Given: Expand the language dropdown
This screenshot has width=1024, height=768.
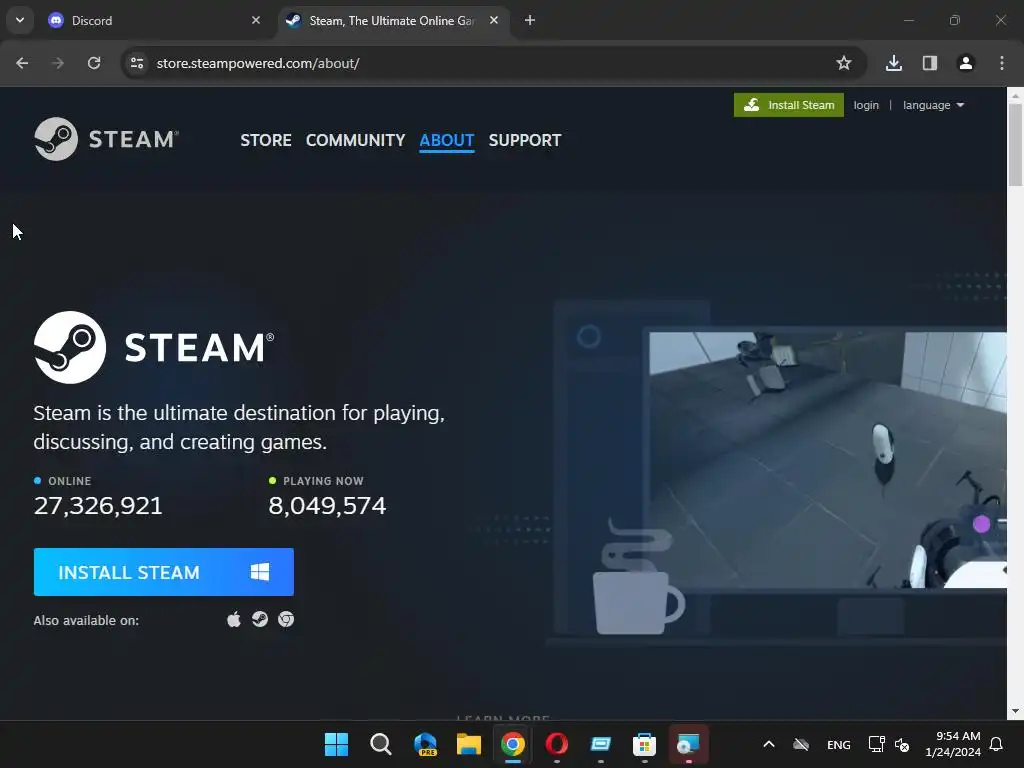Looking at the screenshot, I should [x=933, y=105].
